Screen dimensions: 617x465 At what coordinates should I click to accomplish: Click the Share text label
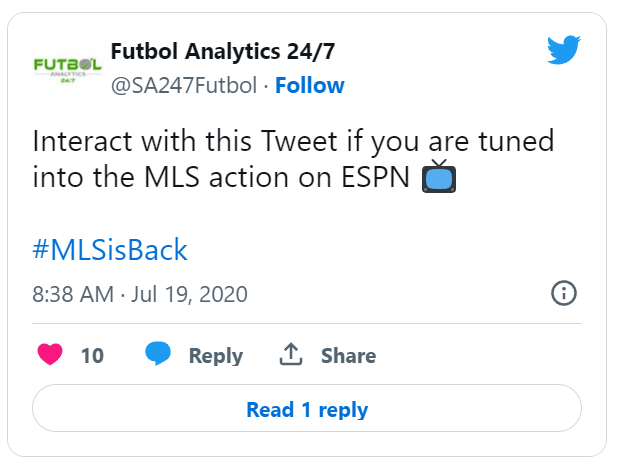pos(348,356)
